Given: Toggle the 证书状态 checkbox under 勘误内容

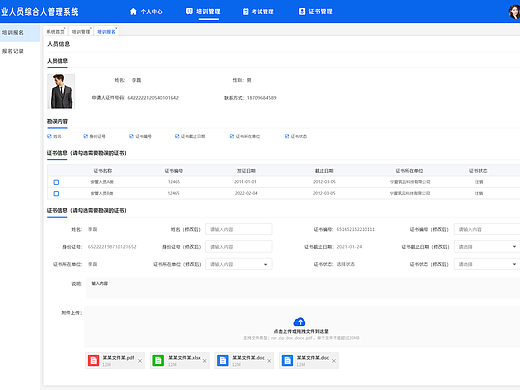Looking at the screenshot, I should [287, 136].
